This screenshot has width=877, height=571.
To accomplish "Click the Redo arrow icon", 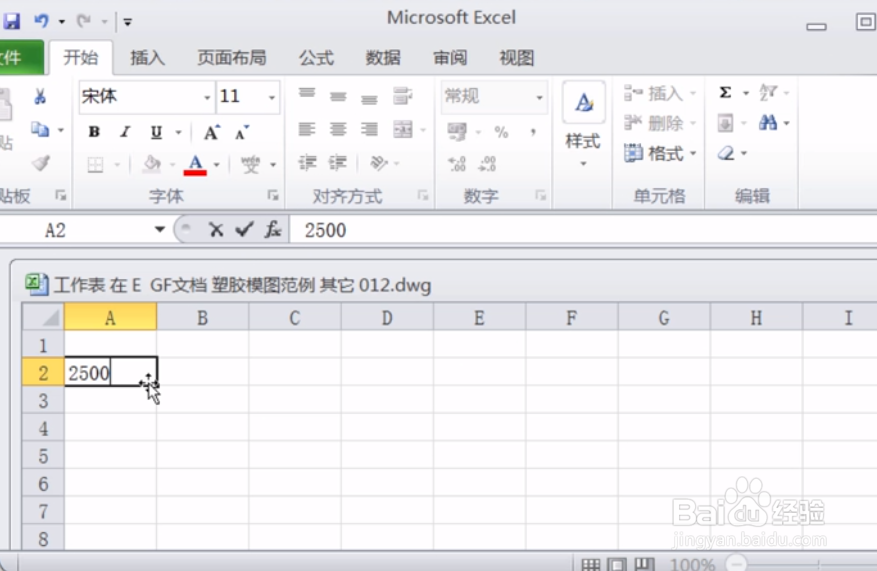I will (84, 21).
